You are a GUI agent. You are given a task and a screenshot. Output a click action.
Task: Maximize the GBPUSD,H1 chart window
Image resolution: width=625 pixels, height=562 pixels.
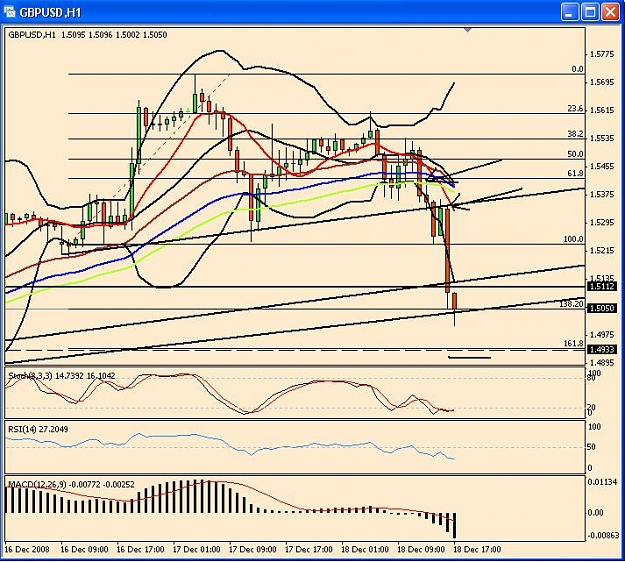click(590, 12)
